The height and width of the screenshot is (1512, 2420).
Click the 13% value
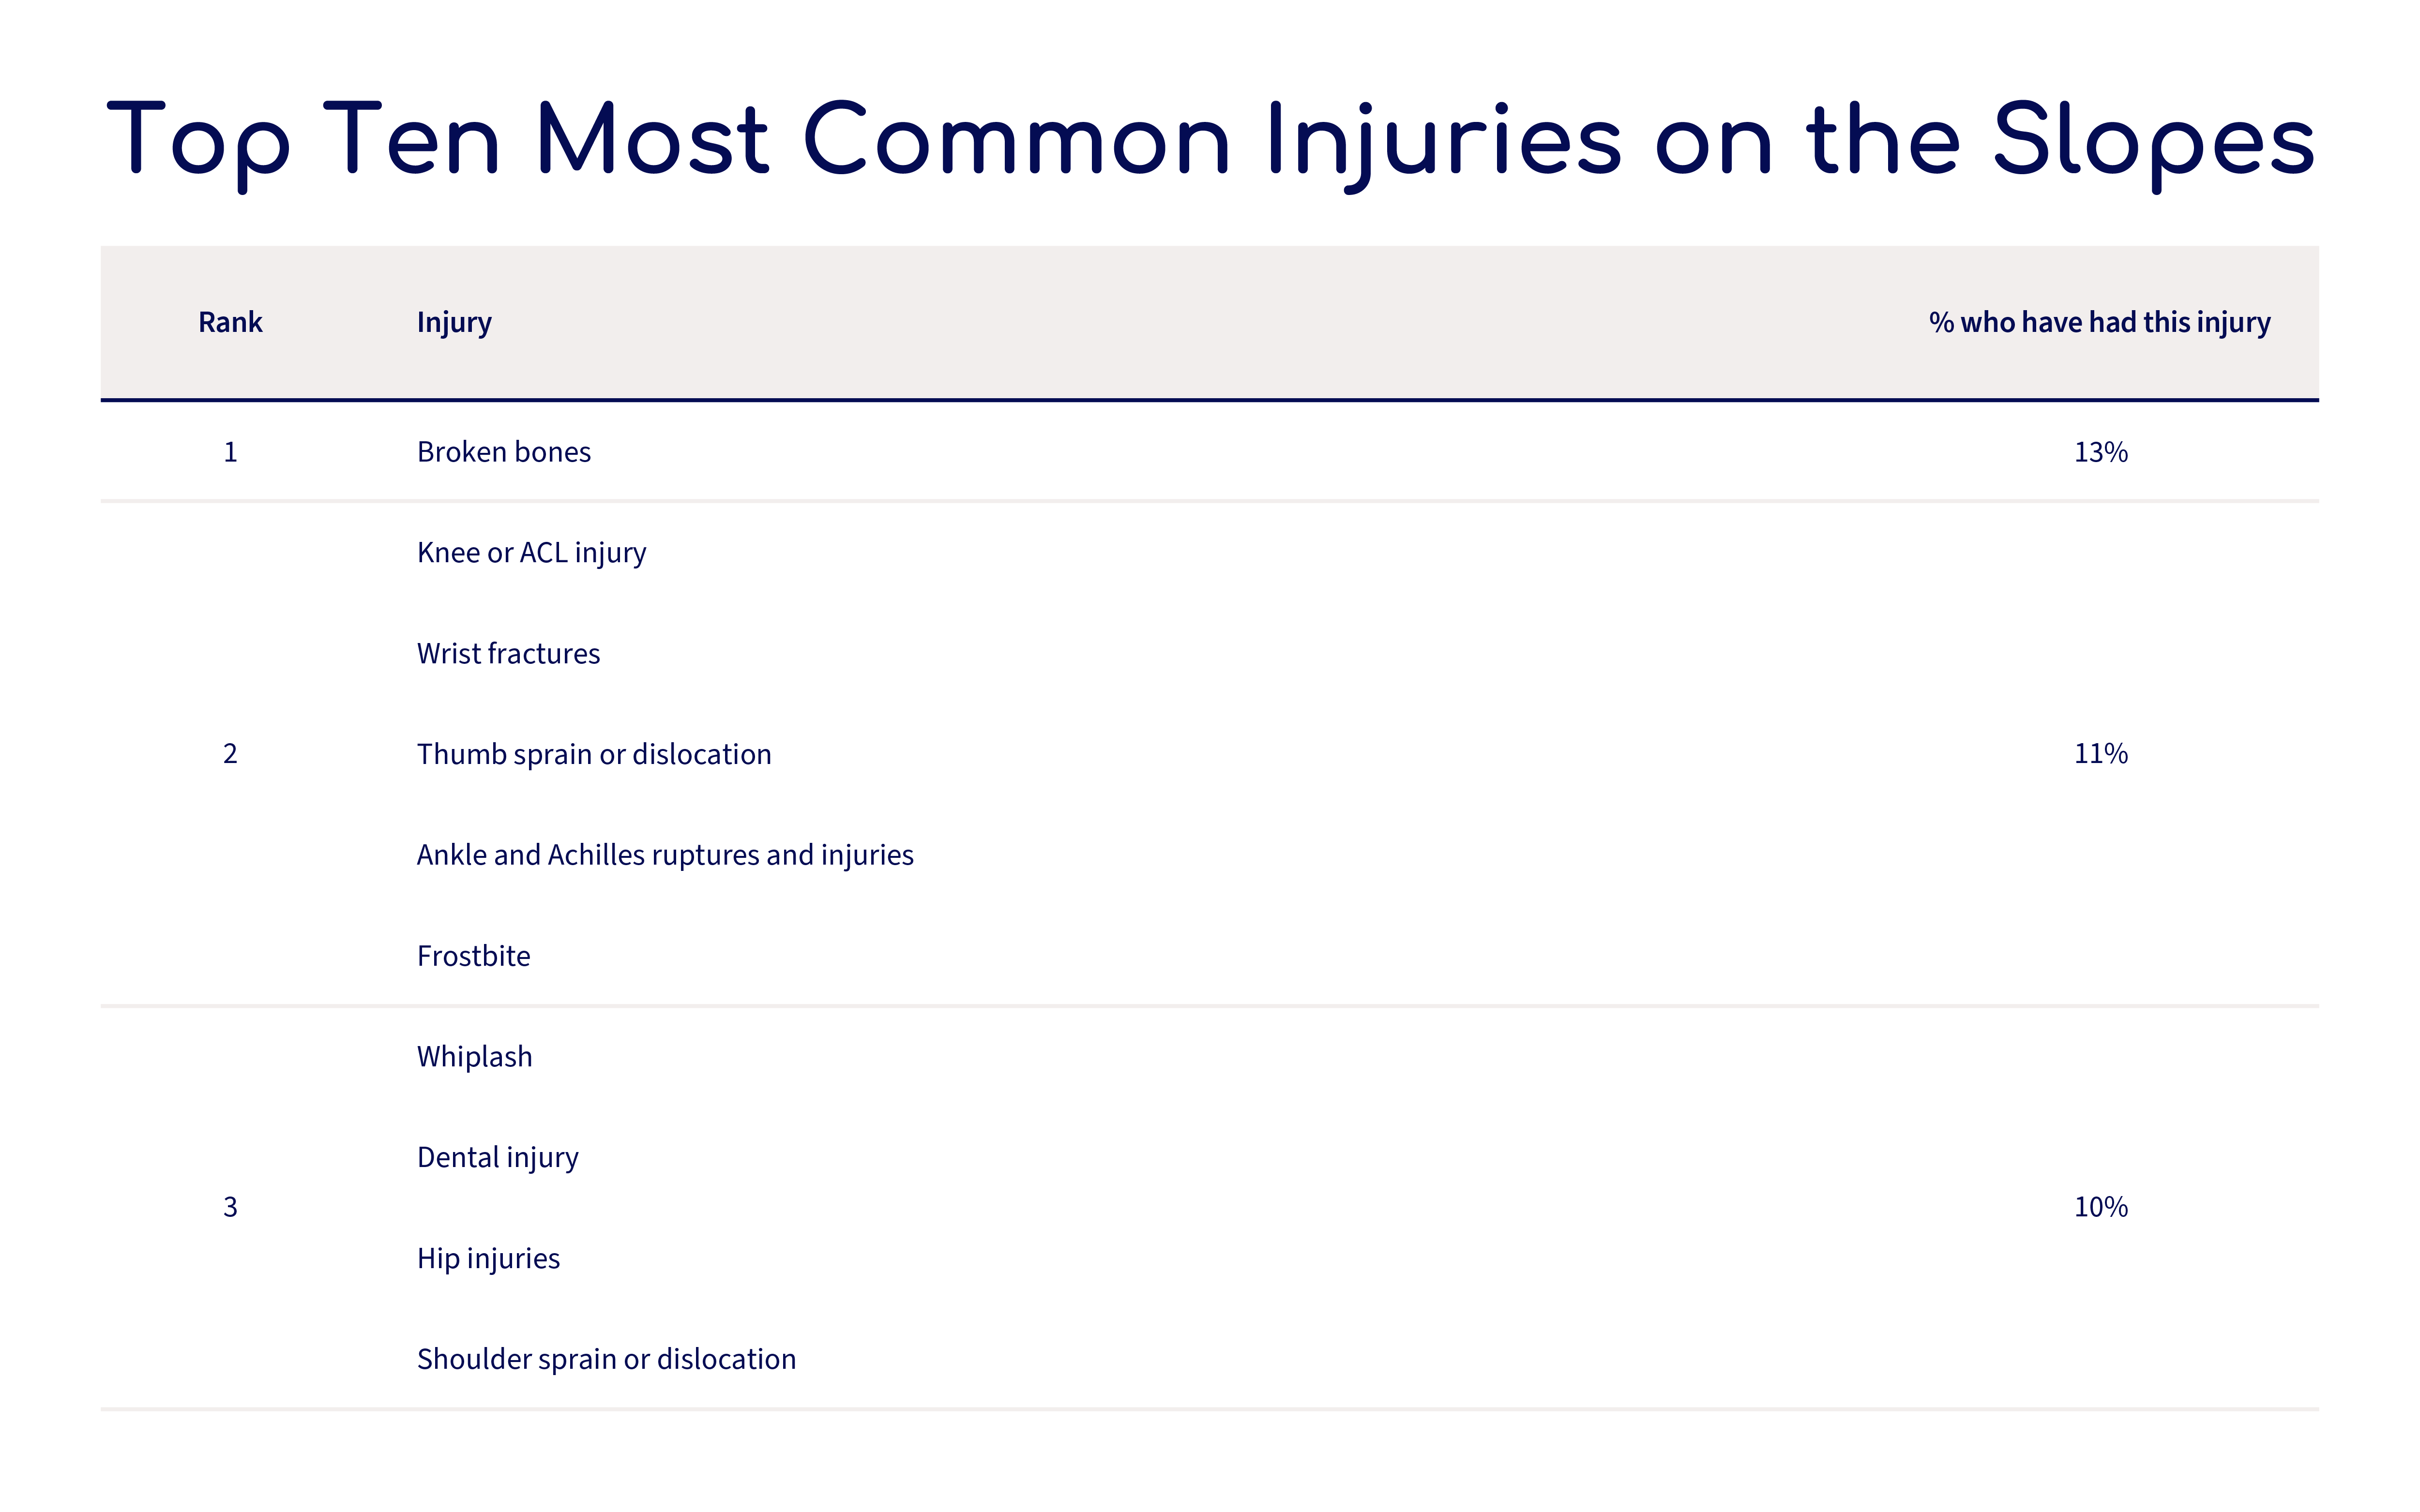[2100, 452]
